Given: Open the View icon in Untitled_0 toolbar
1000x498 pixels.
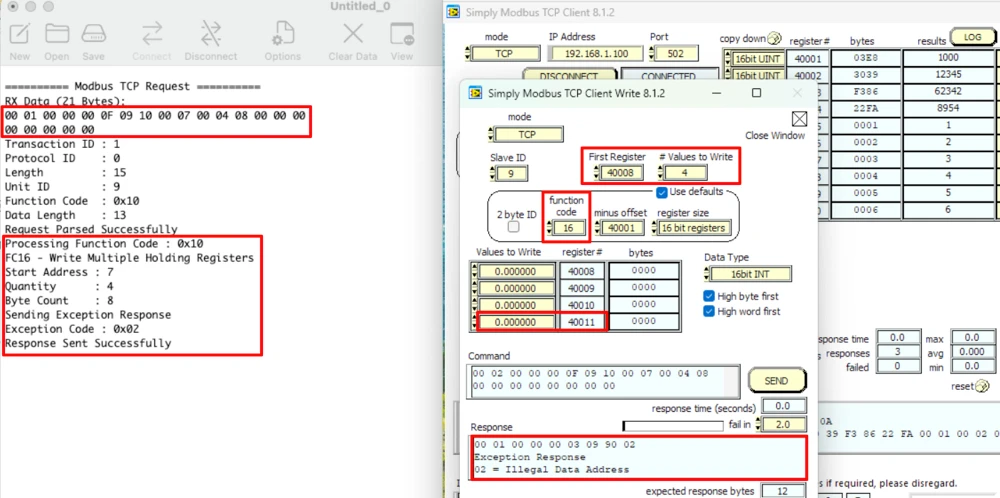Looking at the screenshot, I should pyautogui.click(x=402, y=33).
